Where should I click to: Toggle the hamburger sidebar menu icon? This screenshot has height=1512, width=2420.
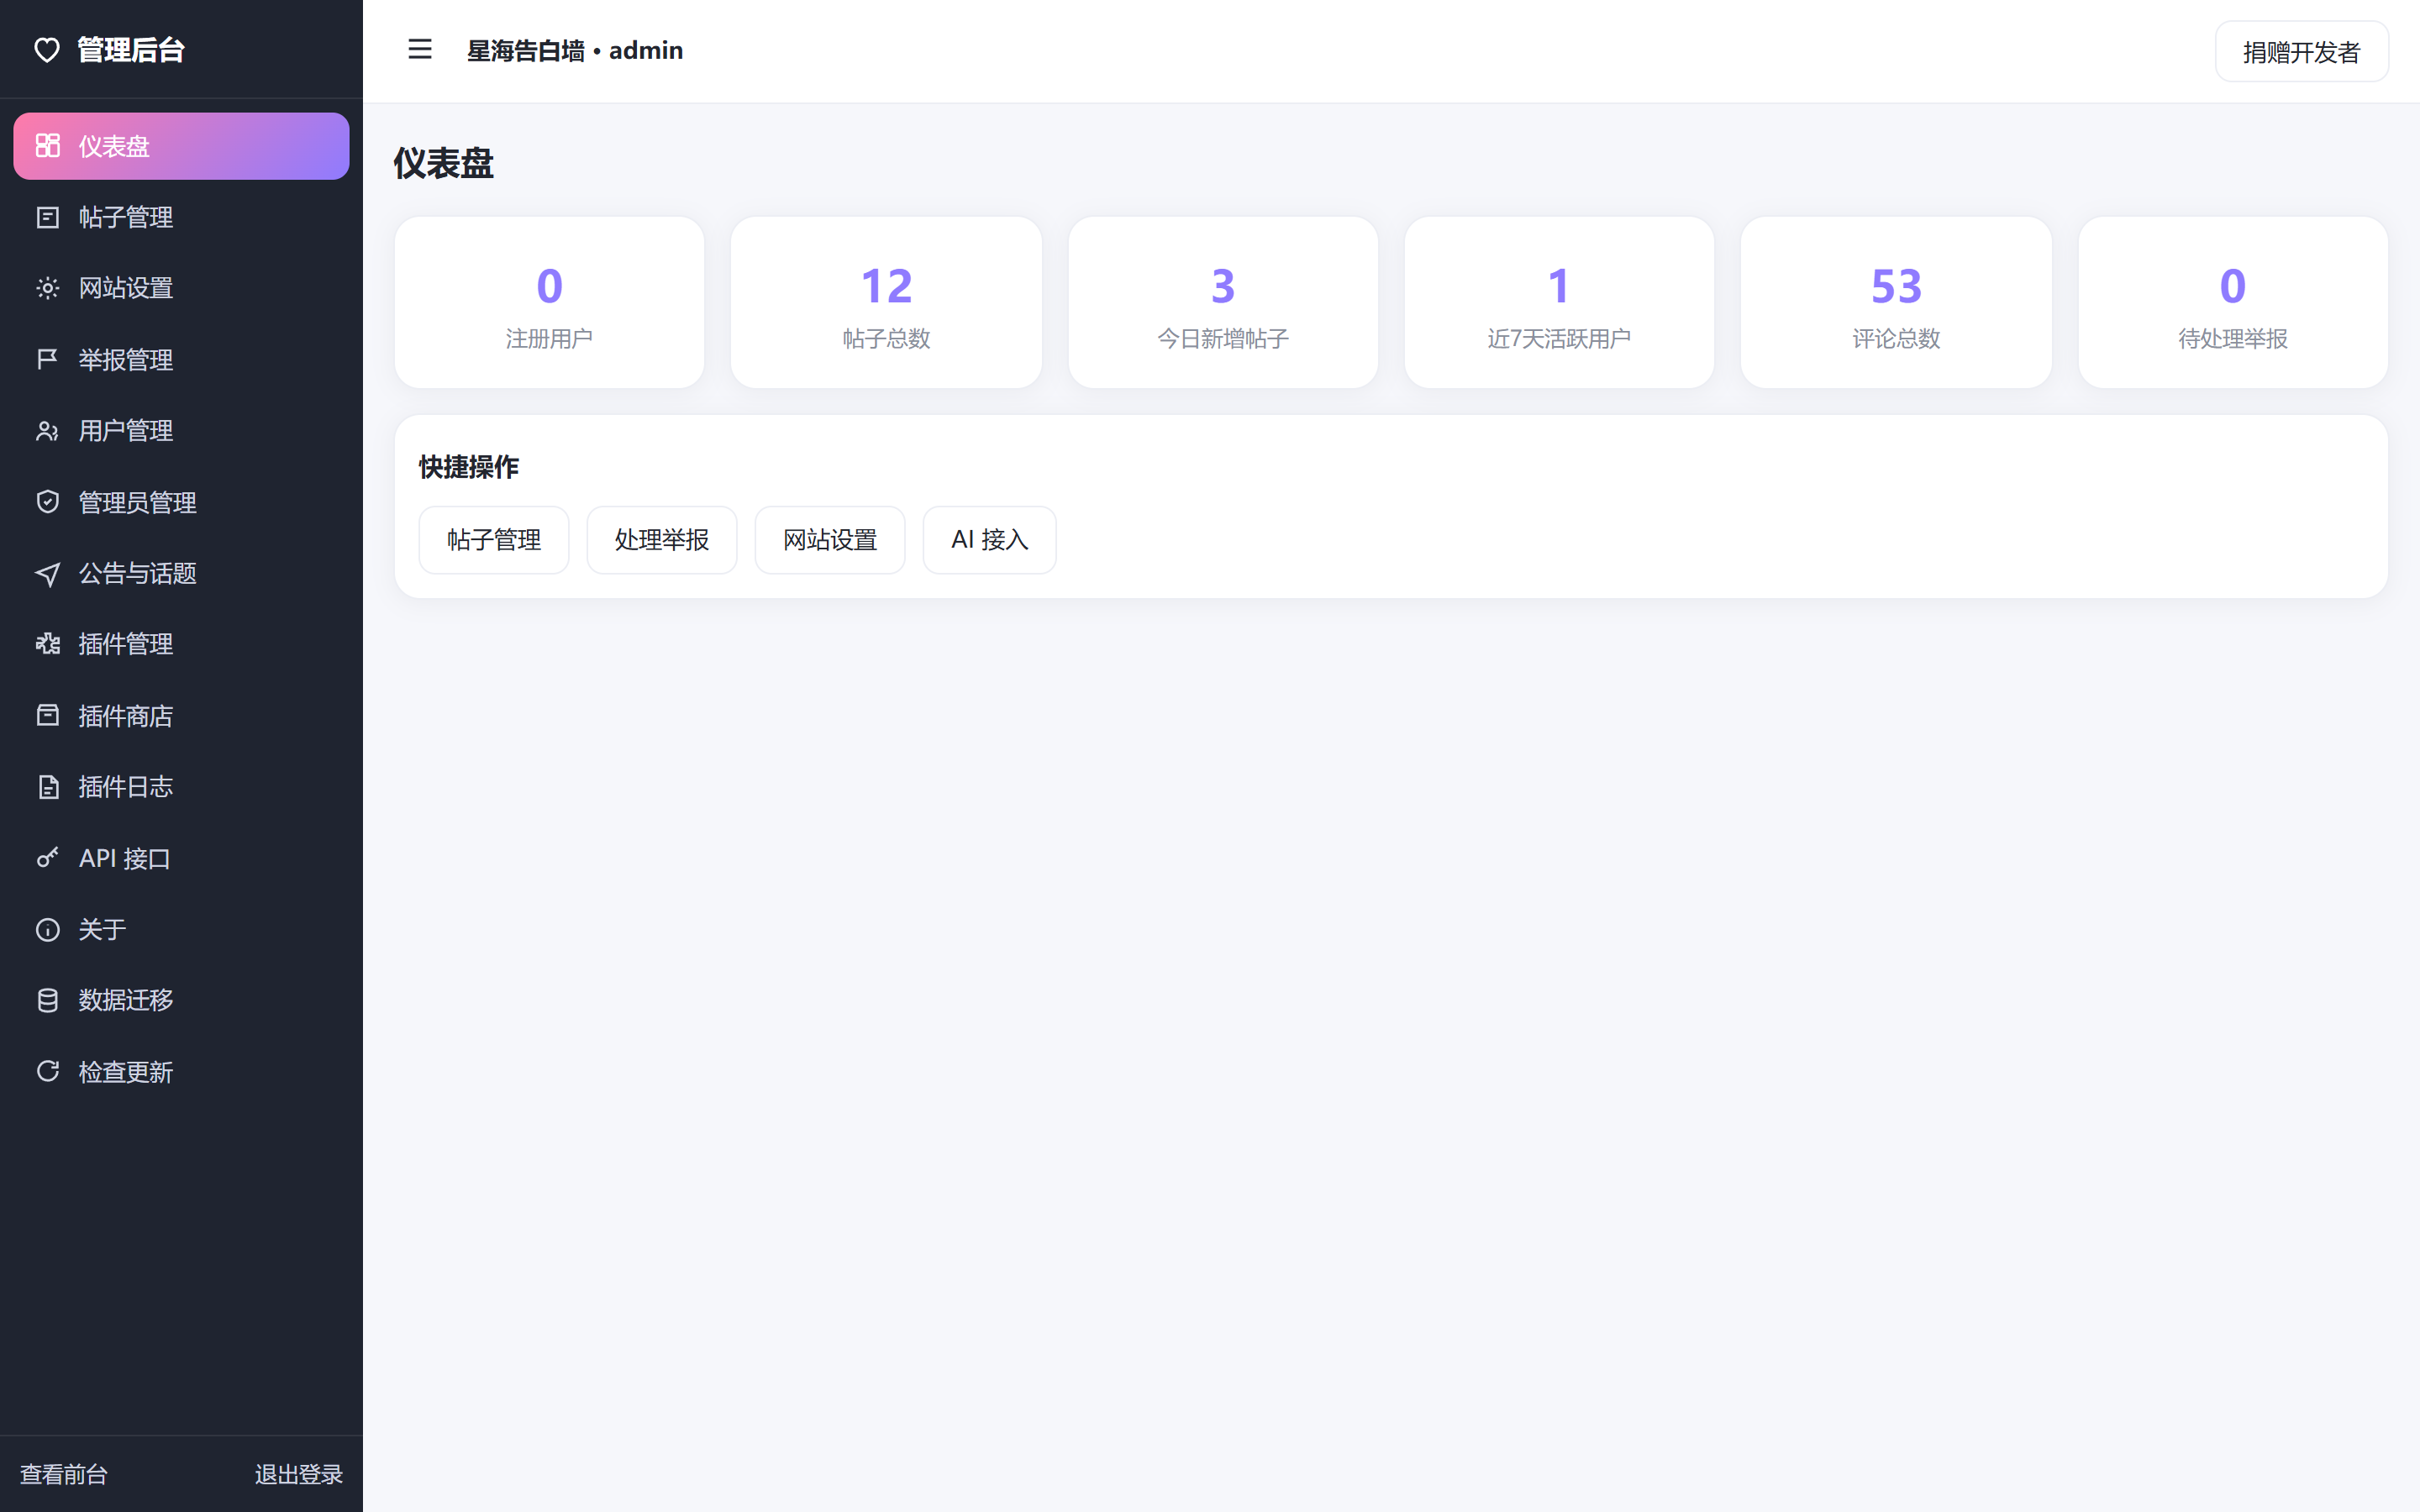420,49
